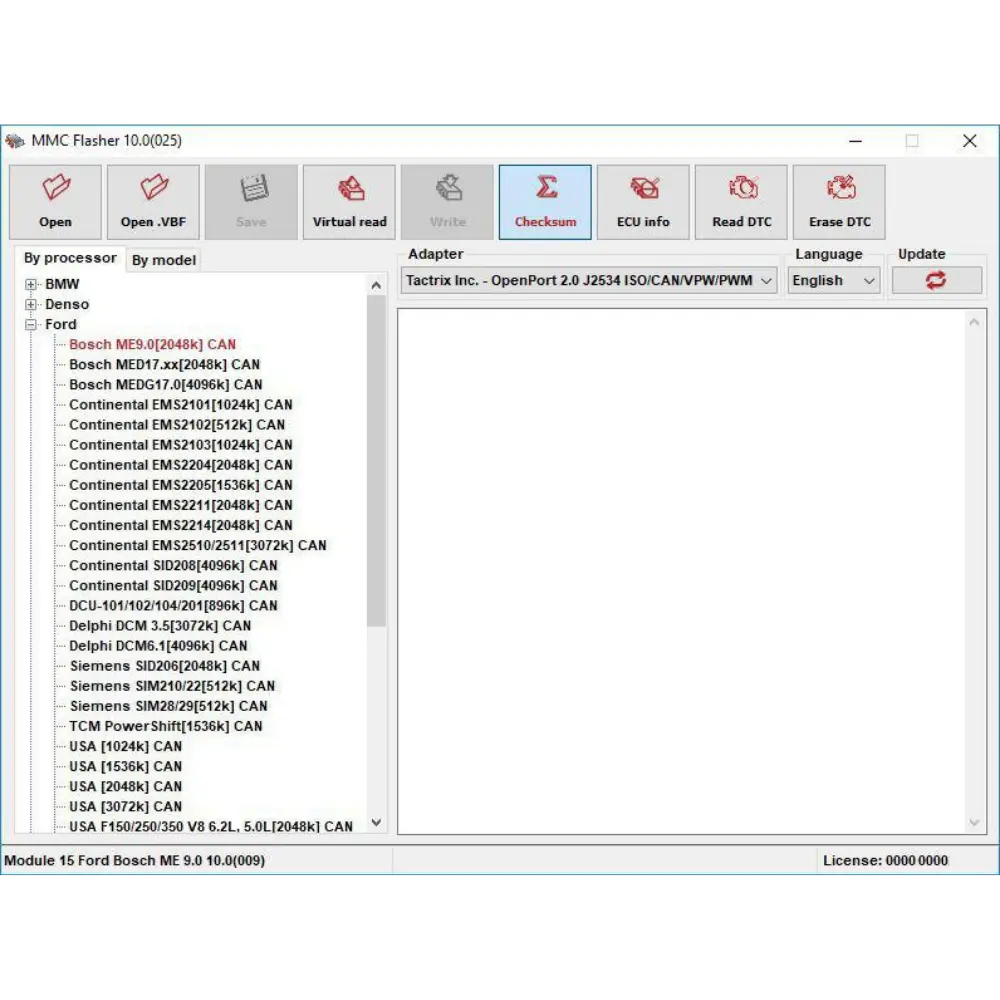Click the Open toolbar button

[x=55, y=202]
